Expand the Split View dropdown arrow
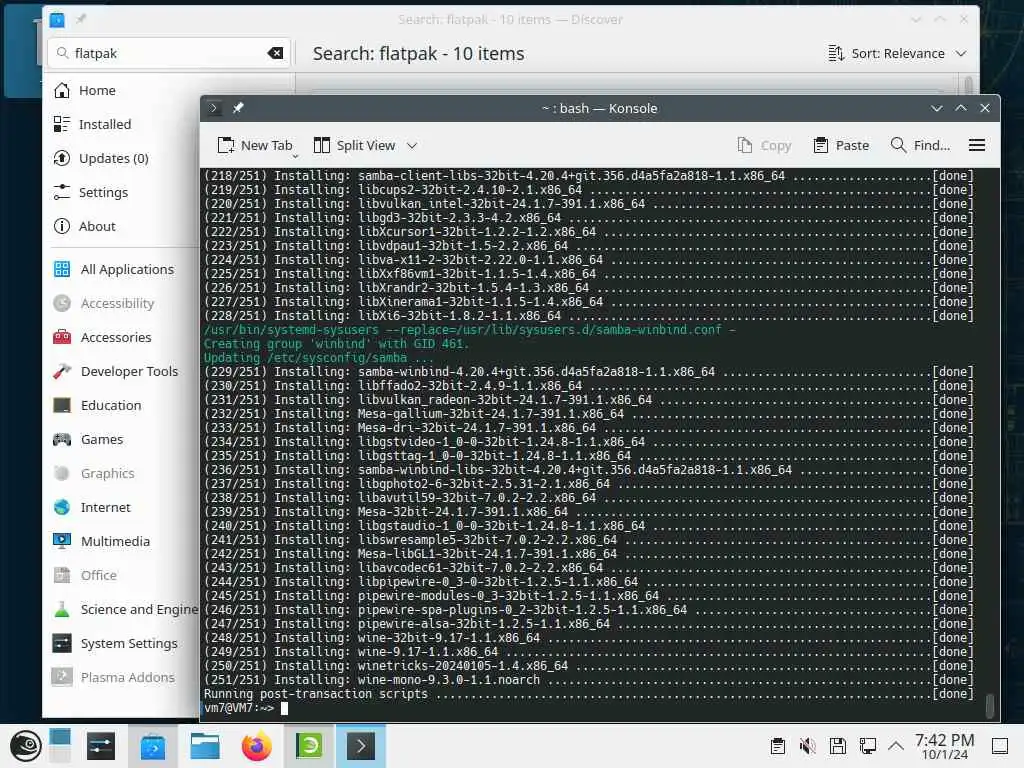 [x=412, y=145]
